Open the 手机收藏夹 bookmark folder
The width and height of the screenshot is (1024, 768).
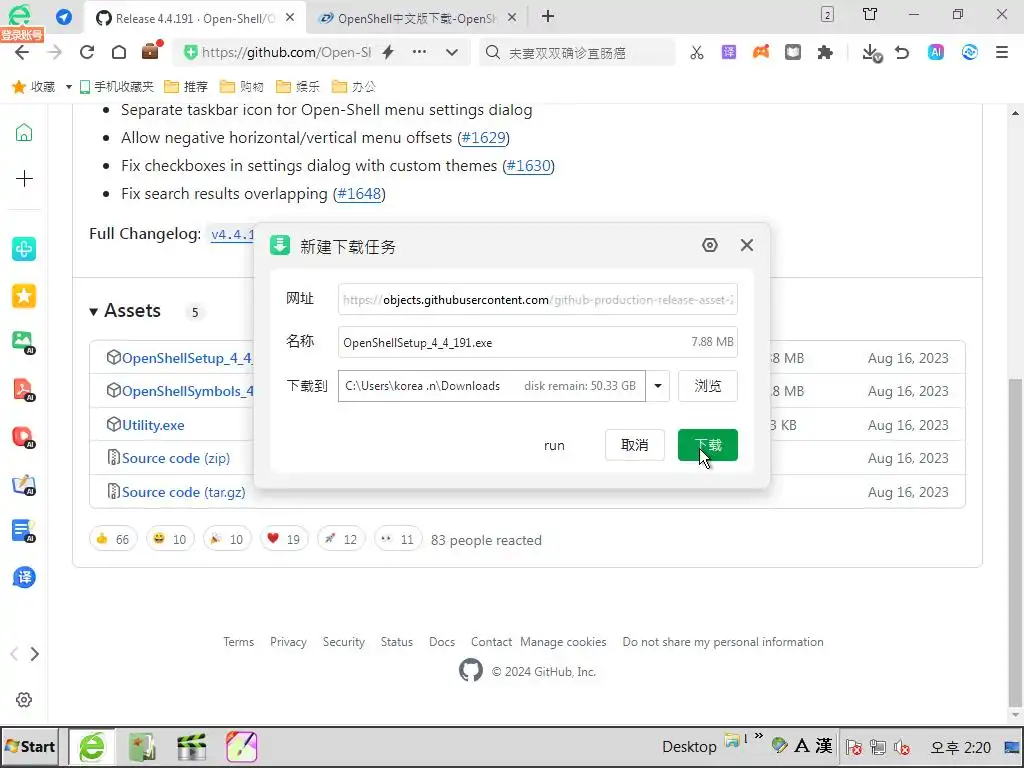click(116, 86)
